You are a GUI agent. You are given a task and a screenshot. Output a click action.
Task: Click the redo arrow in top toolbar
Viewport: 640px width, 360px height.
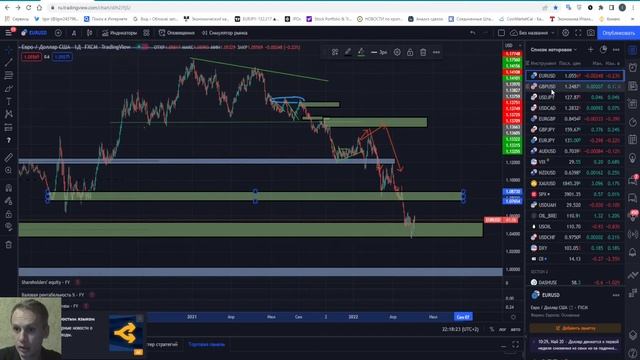pos(485,33)
